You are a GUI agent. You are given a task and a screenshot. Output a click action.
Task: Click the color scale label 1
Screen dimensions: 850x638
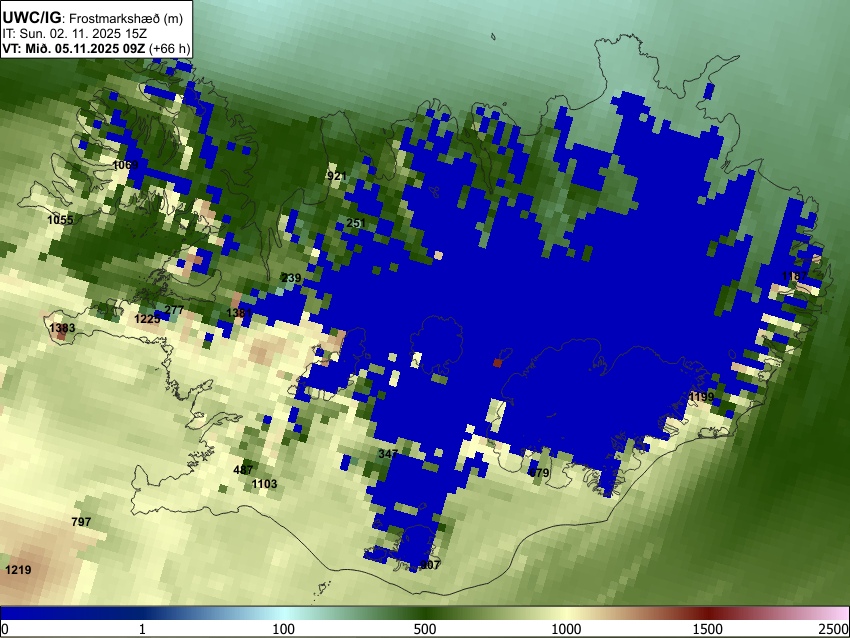pos(142,629)
